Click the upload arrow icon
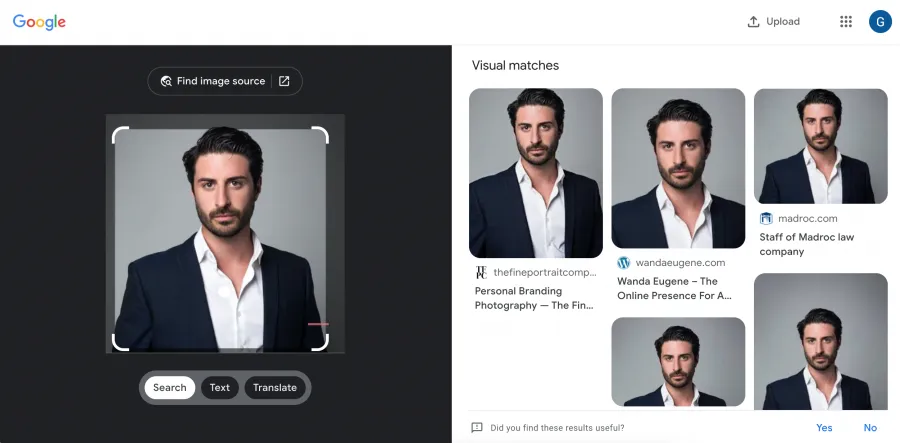Screen dimensions: 900x443 (x=753, y=22)
